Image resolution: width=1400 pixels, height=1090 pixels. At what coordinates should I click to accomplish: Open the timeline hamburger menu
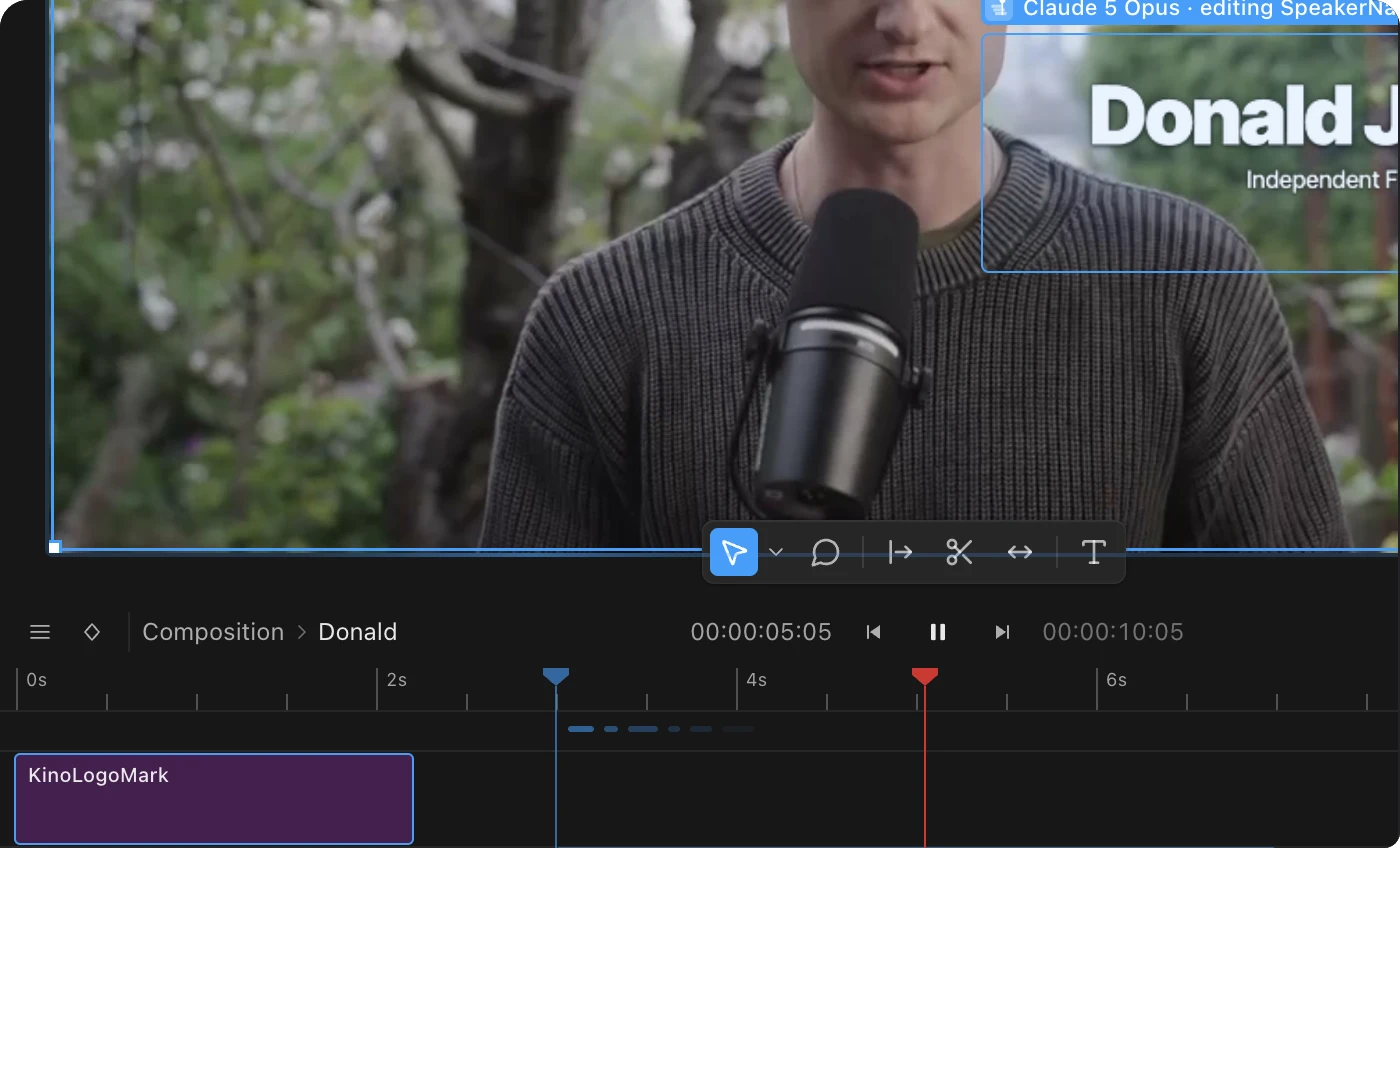click(40, 632)
